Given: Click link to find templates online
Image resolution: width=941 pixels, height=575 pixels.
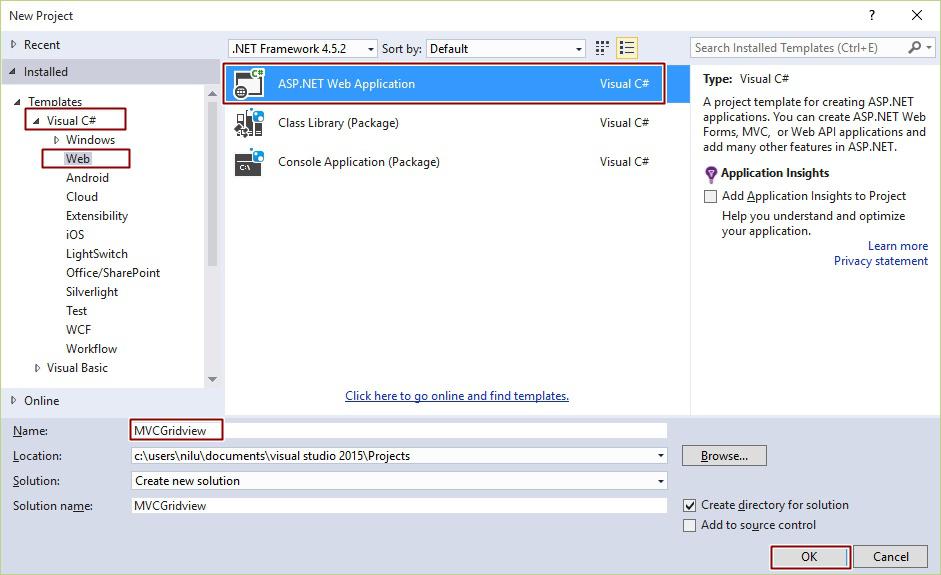Looking at the screenshot, I should 457,396.
